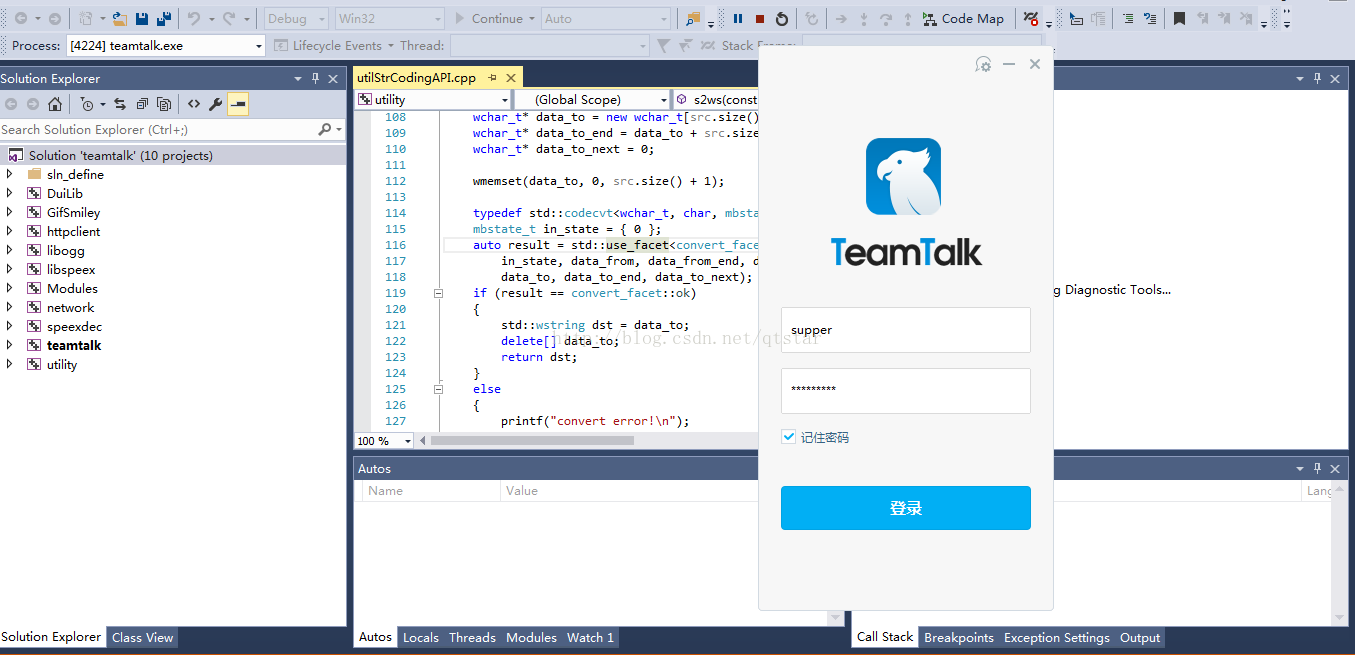The image size is (1355, 655).
Task: Switch to the Class View tab
Action: tap(142, 637)
